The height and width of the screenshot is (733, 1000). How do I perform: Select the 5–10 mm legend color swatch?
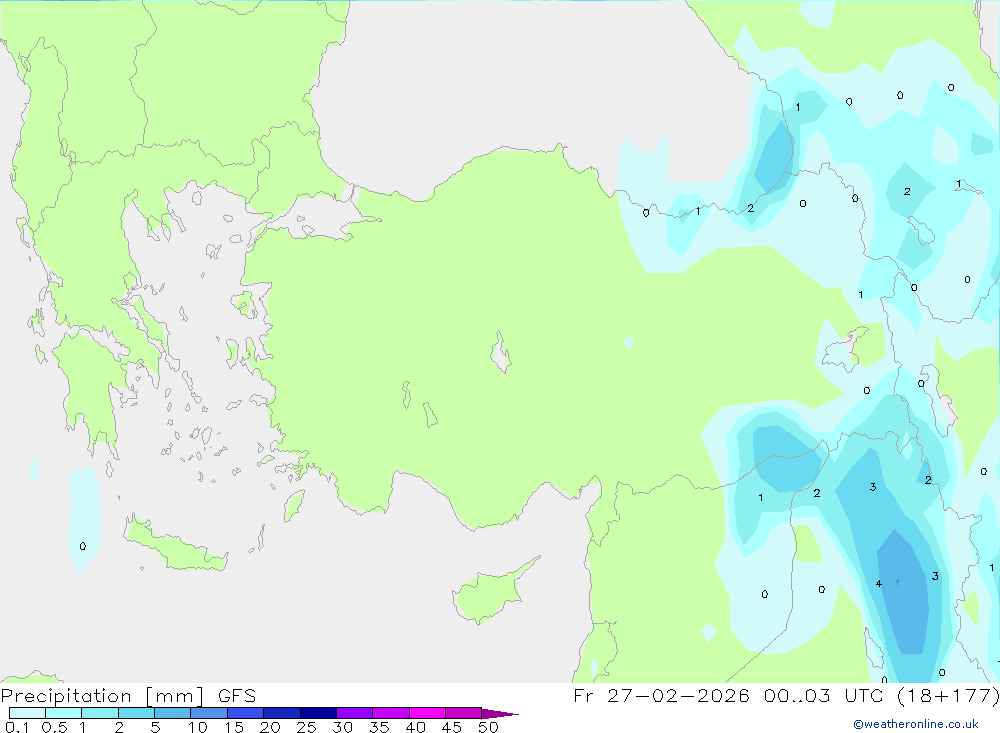coord(173,713)
